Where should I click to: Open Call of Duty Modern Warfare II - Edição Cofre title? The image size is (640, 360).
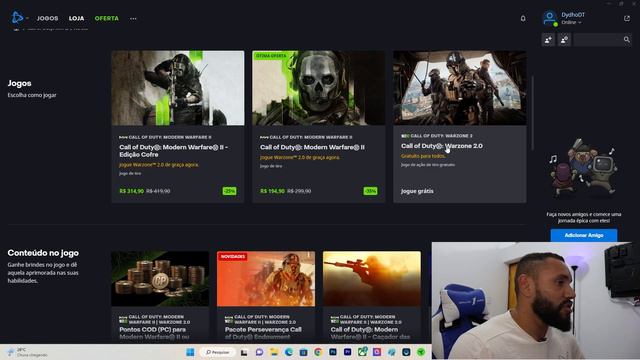point(173,151)
